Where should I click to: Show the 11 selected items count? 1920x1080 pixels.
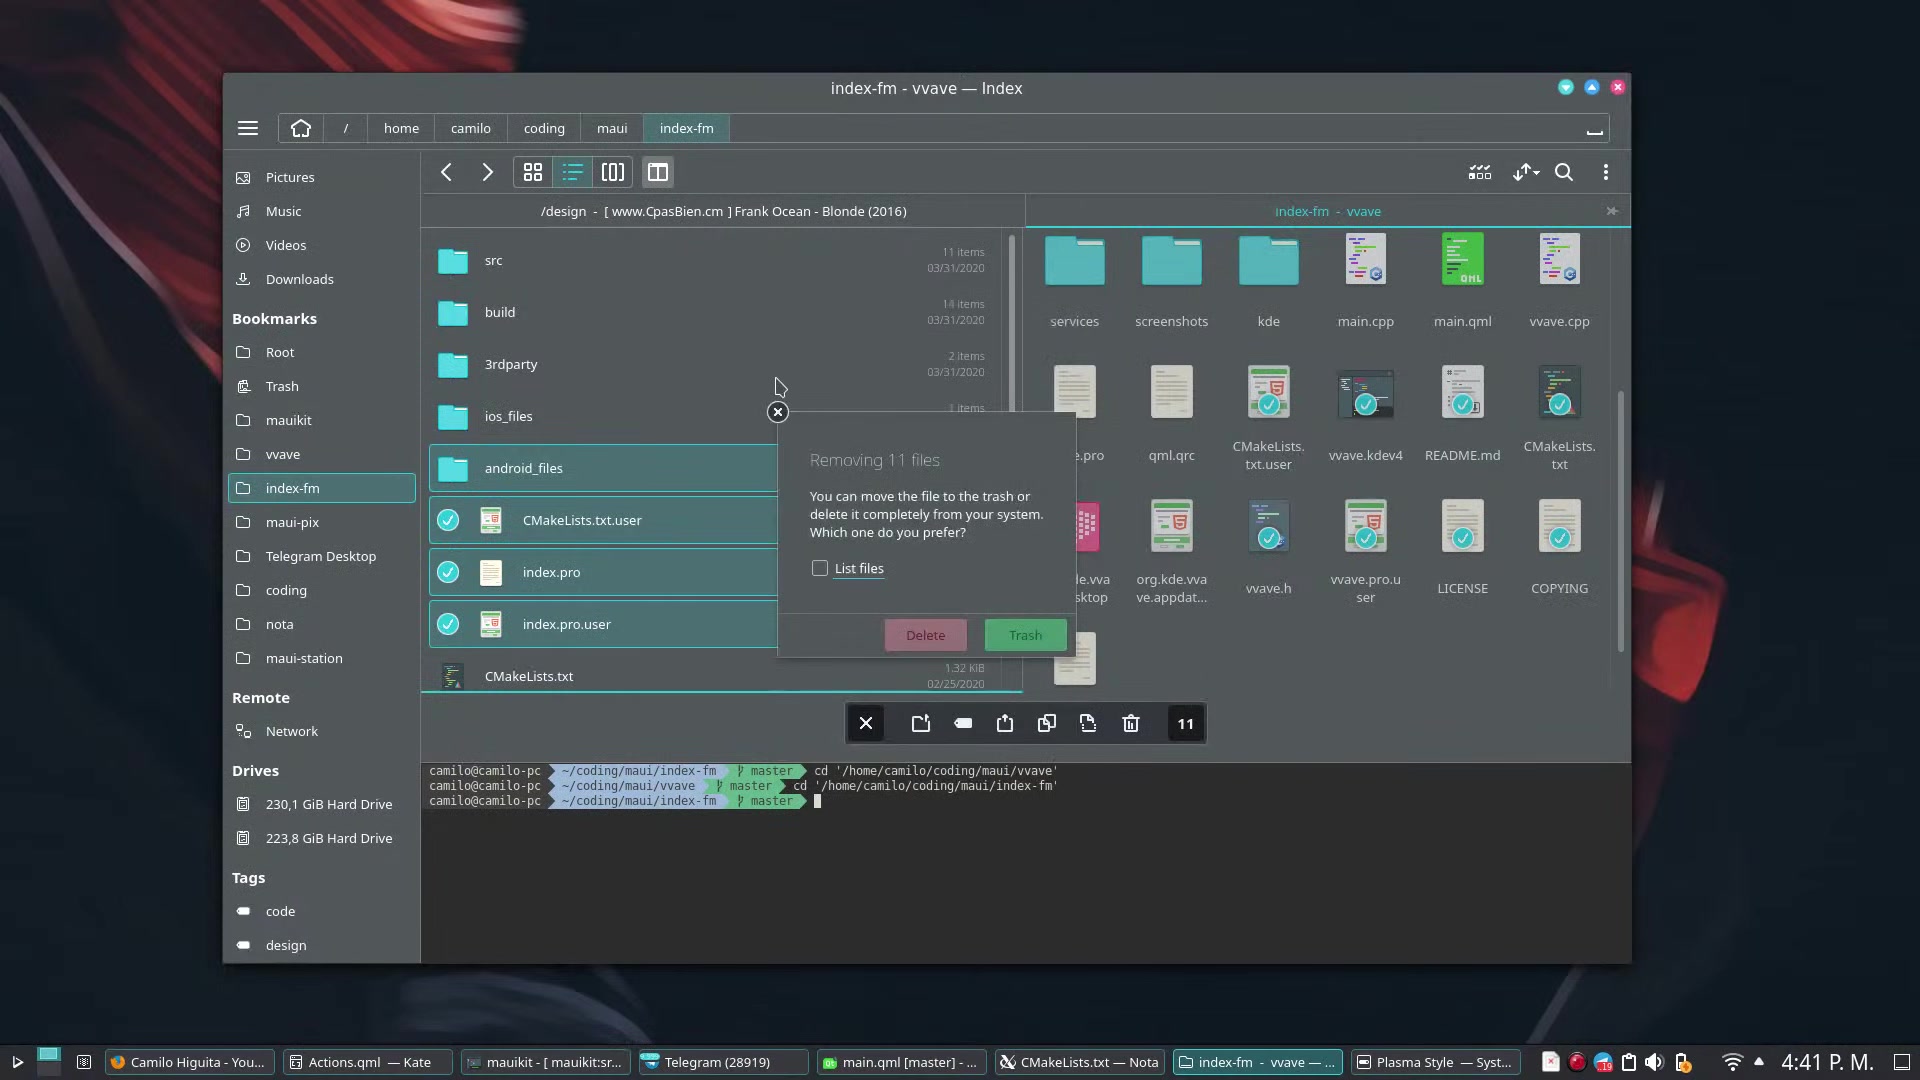click(x=1185, y=723)
